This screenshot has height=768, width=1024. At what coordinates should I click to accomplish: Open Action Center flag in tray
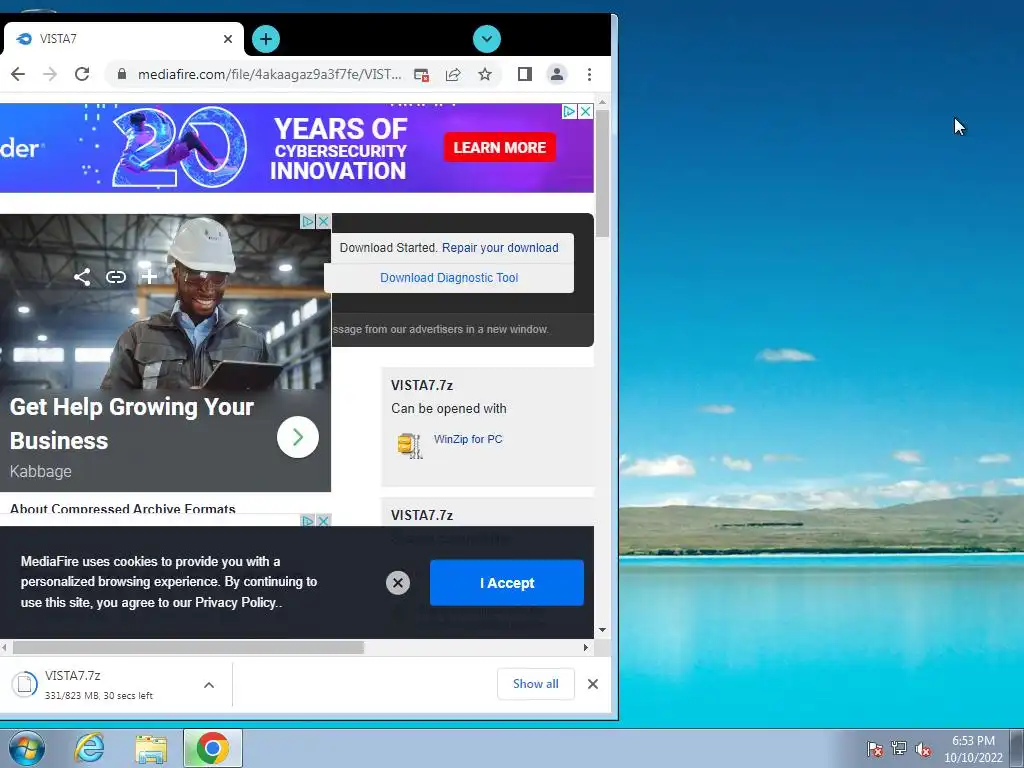coord(874,749)
